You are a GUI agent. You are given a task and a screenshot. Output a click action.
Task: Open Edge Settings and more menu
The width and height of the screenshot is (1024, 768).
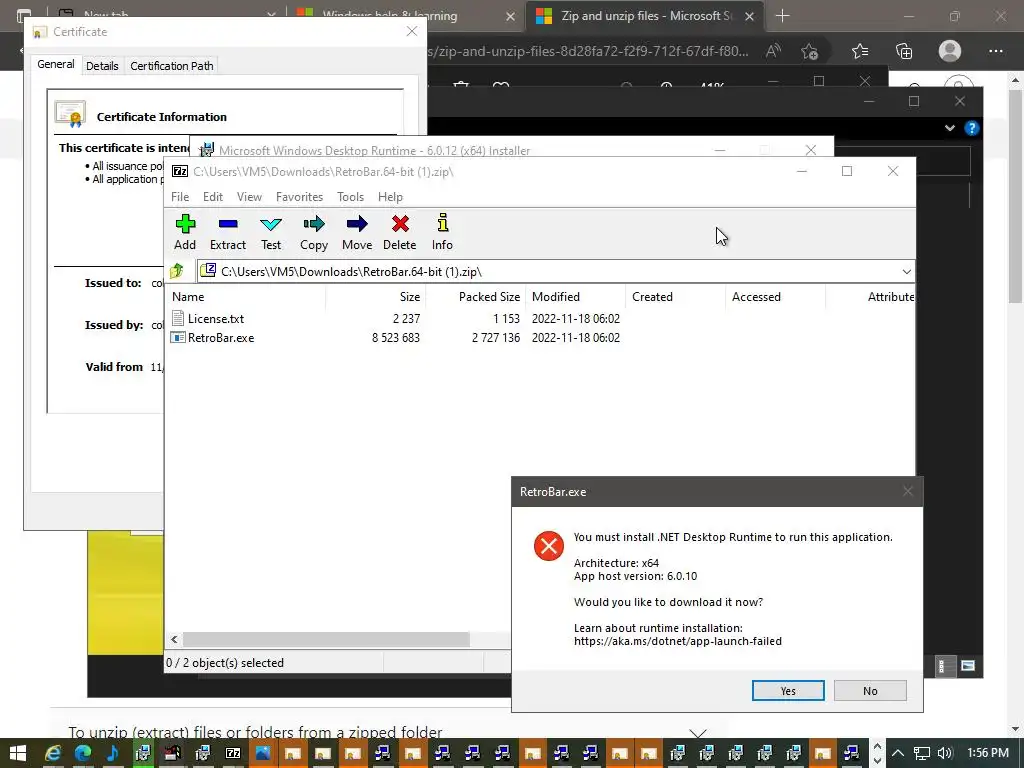pyautogui.click(x=995, y=51)
